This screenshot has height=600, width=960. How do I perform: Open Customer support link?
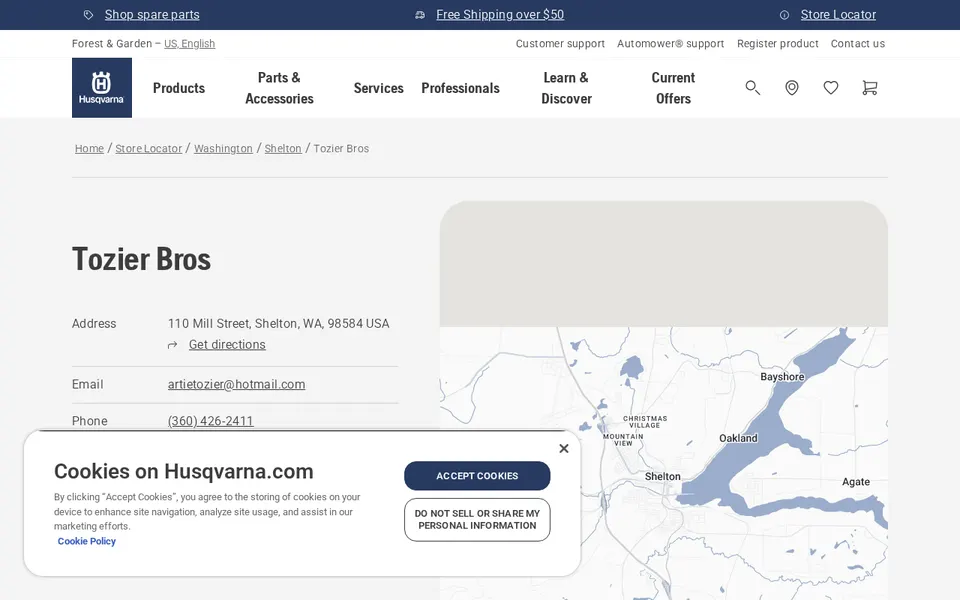point(560,43)
